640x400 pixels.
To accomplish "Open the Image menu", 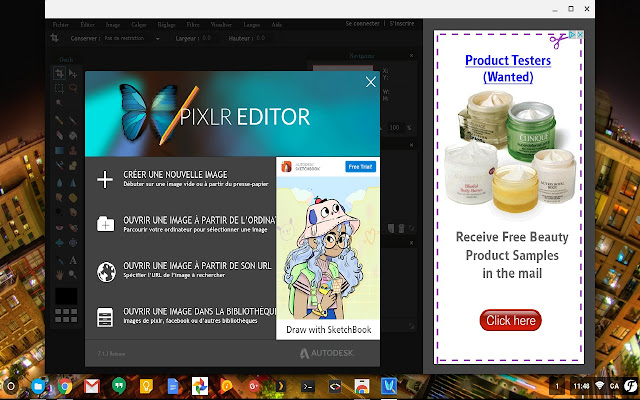I will tap(113, 24).
